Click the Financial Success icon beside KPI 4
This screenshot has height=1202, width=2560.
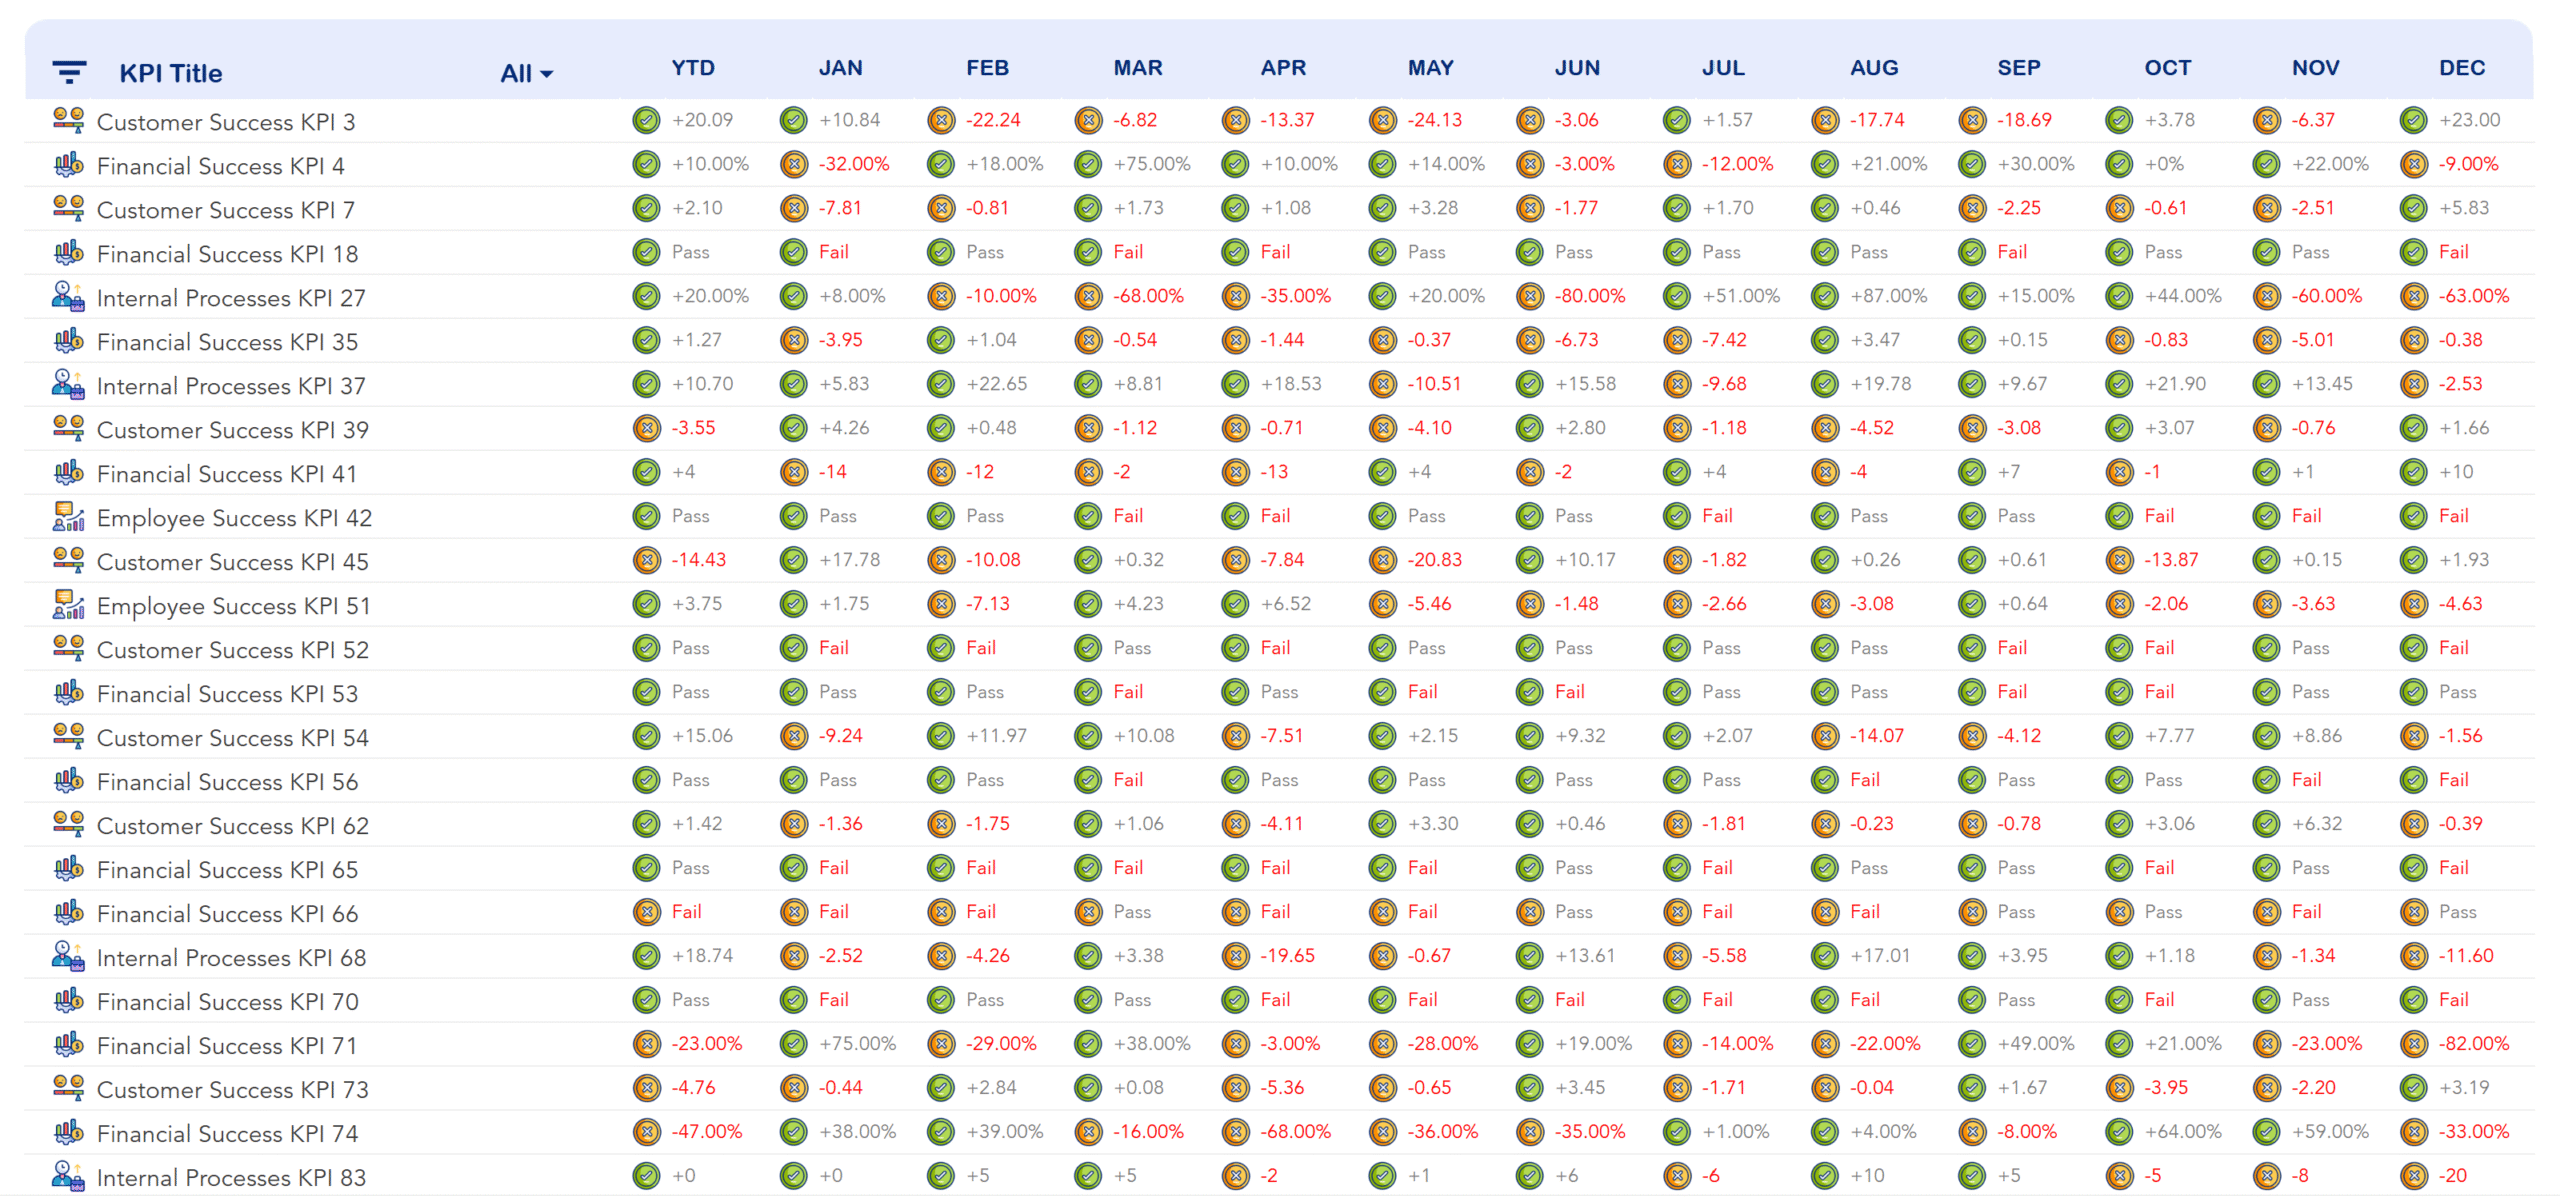(x=67, y=164)
